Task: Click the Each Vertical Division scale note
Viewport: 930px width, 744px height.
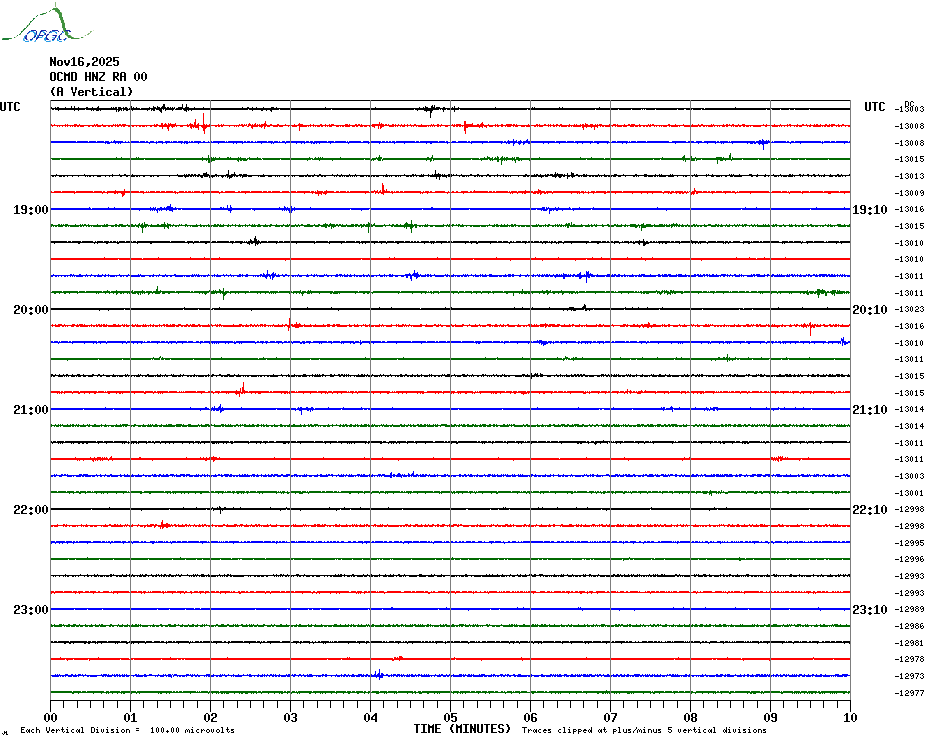Action: [127, 730]
